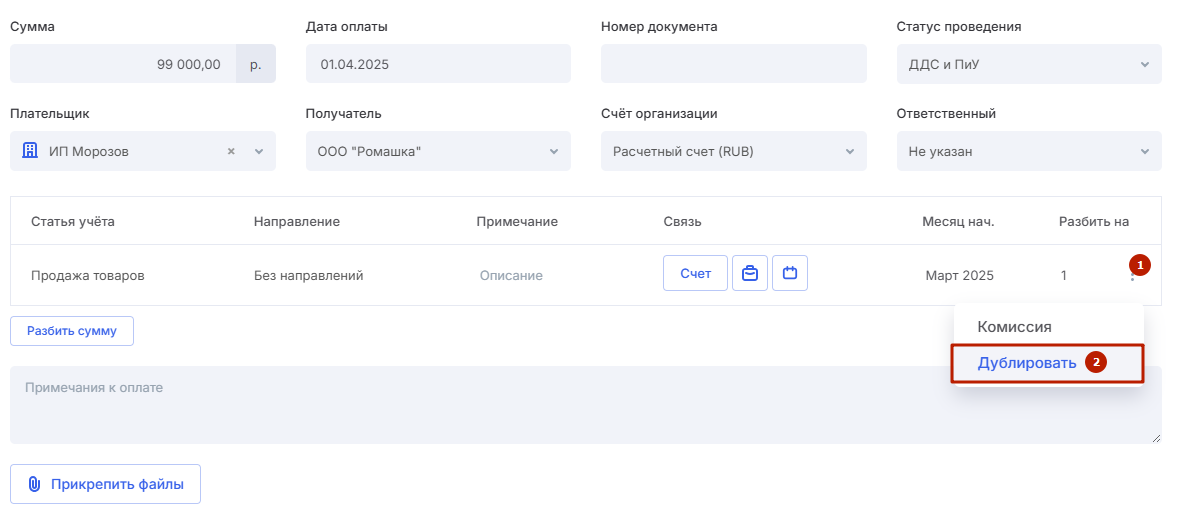The width and height of the screenshot is (1179, 514).
Task: Click the Разбить сумму button
Action: tap(72, 331)
